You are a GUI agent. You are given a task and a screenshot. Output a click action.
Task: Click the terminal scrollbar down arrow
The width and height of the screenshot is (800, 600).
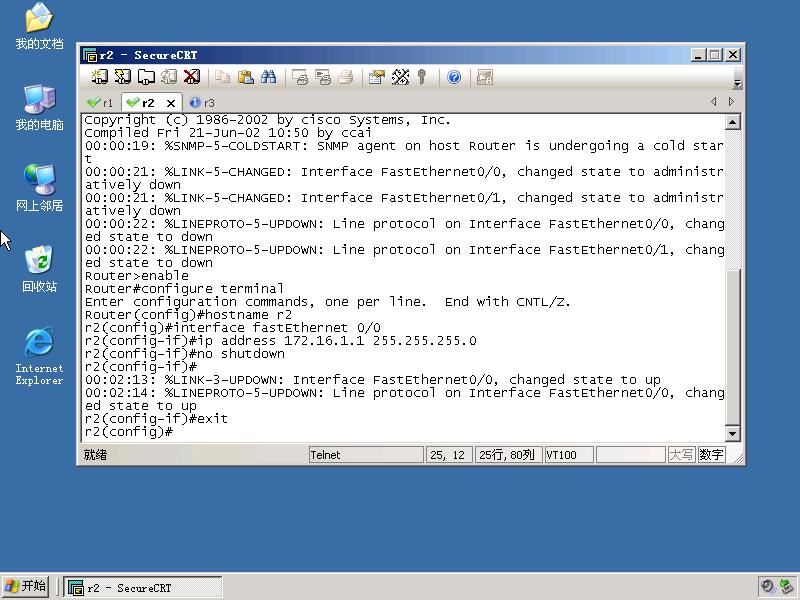[733, 434]
